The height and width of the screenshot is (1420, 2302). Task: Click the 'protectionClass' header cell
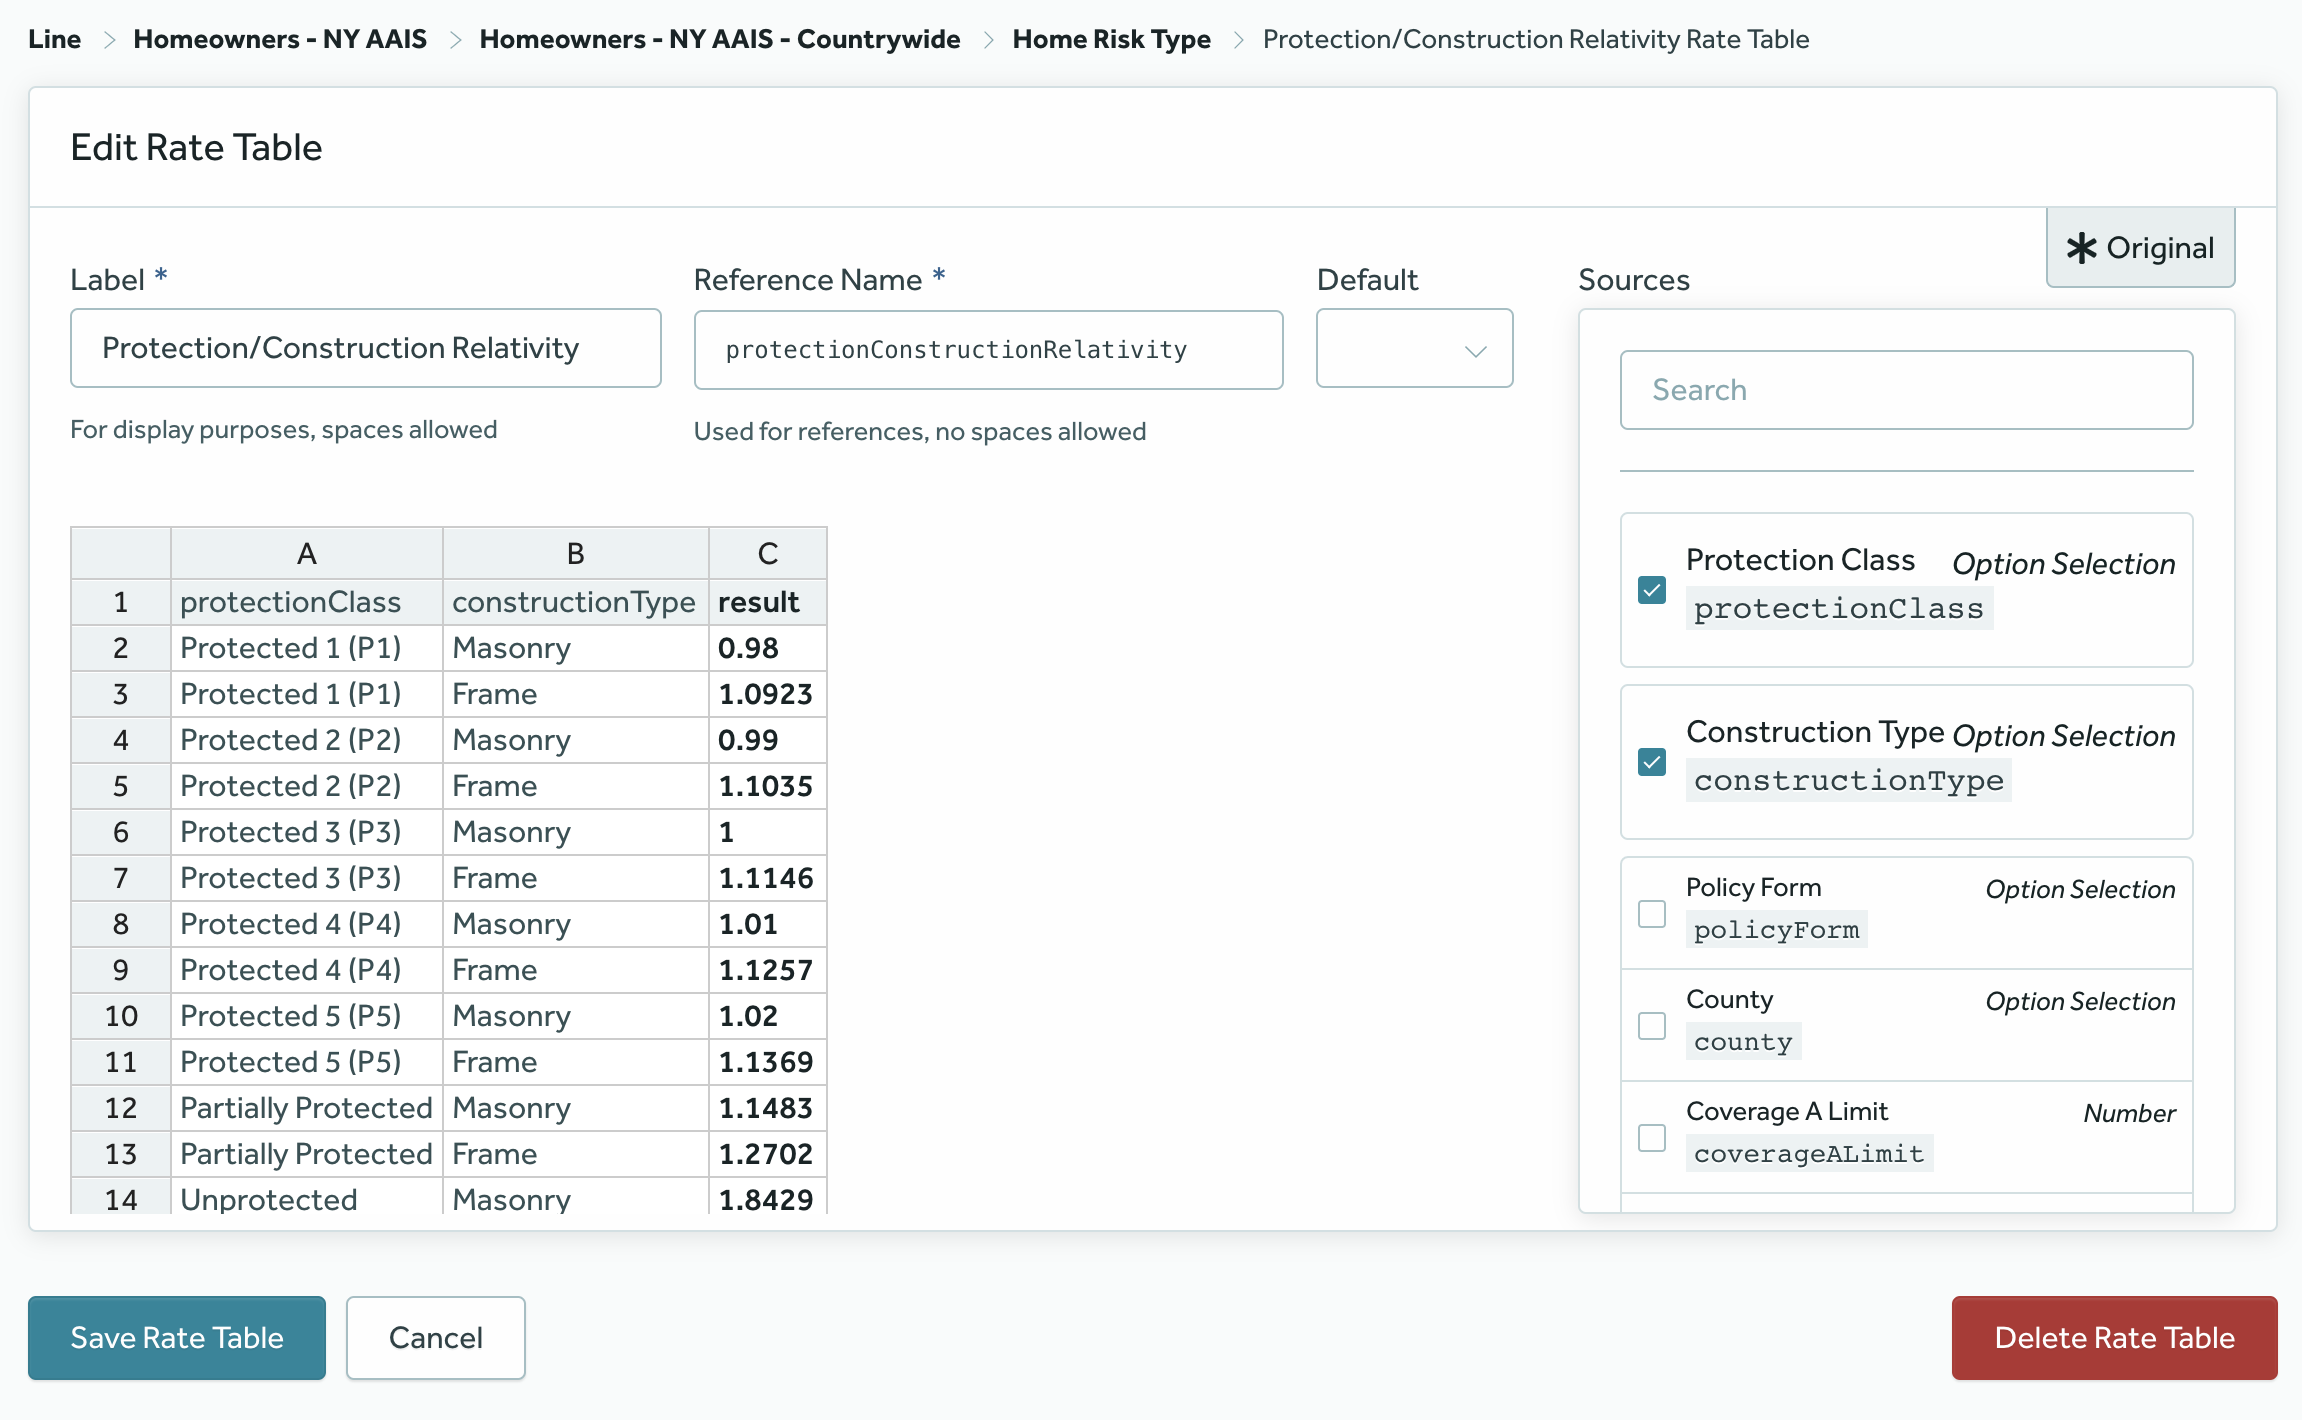pos(307,602)
